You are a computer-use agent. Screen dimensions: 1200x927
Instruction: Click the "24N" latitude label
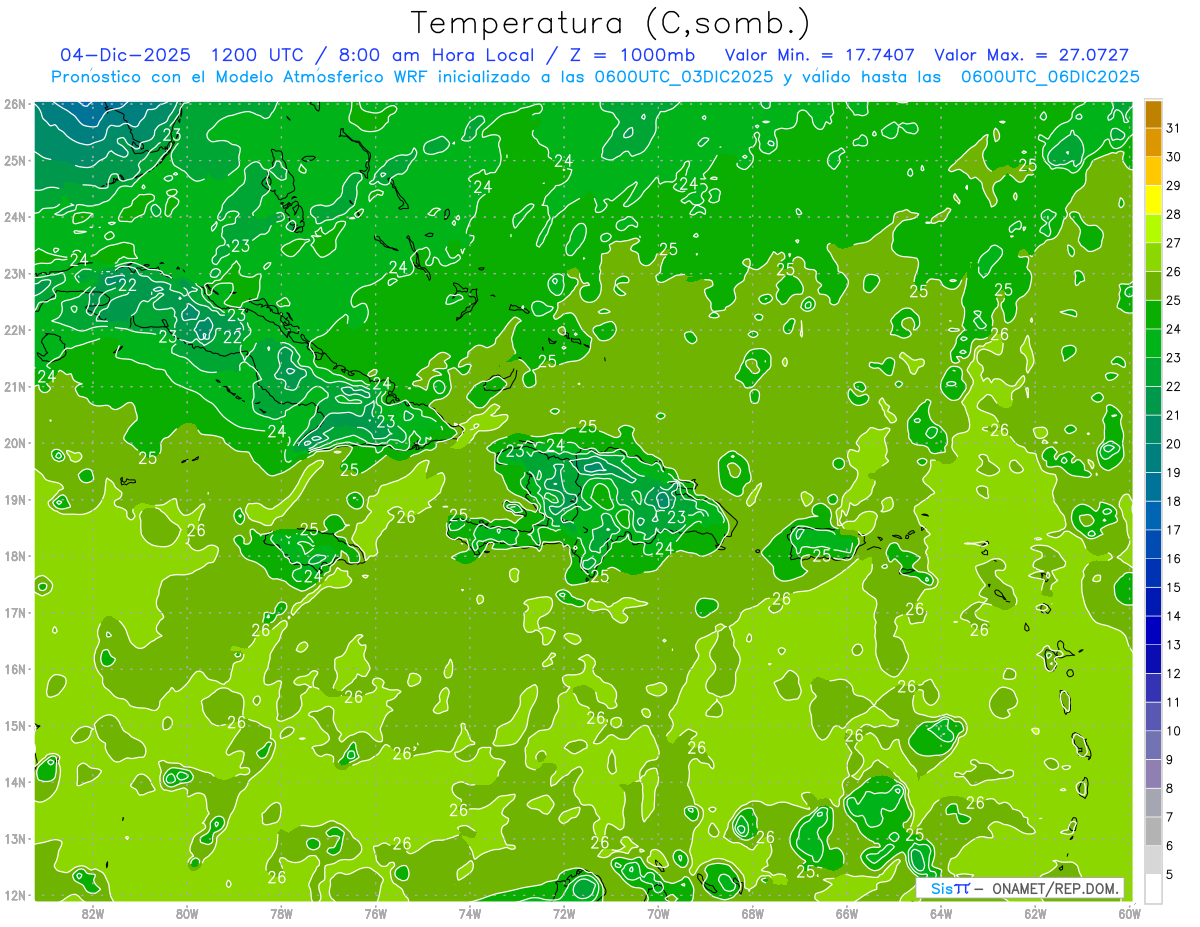[15, 216]
